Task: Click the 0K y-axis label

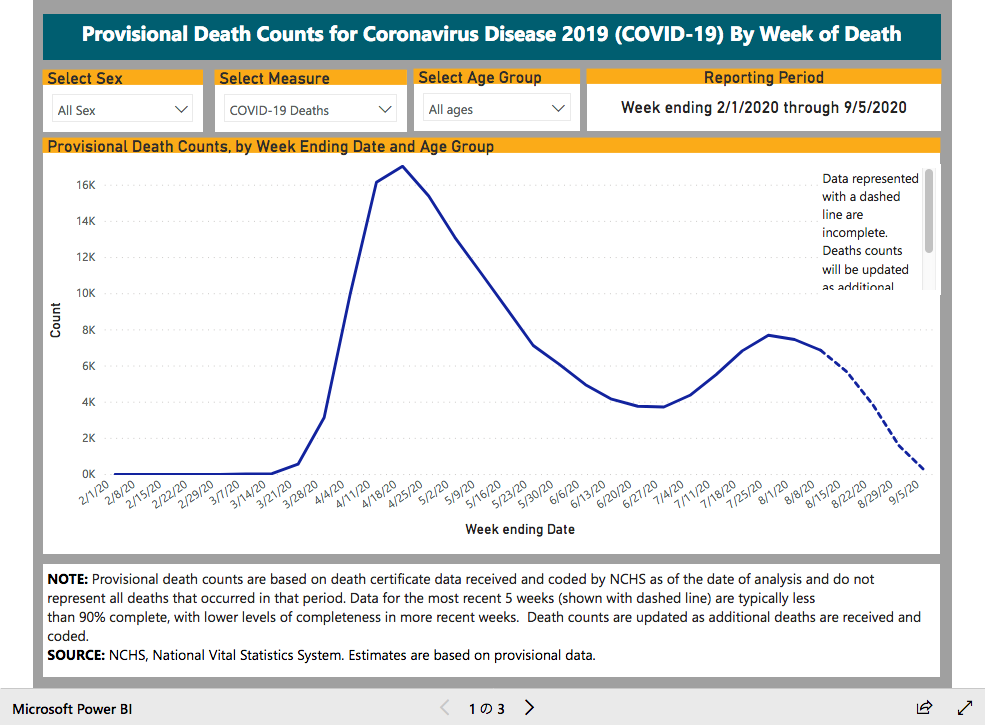Action: [89, 474]
